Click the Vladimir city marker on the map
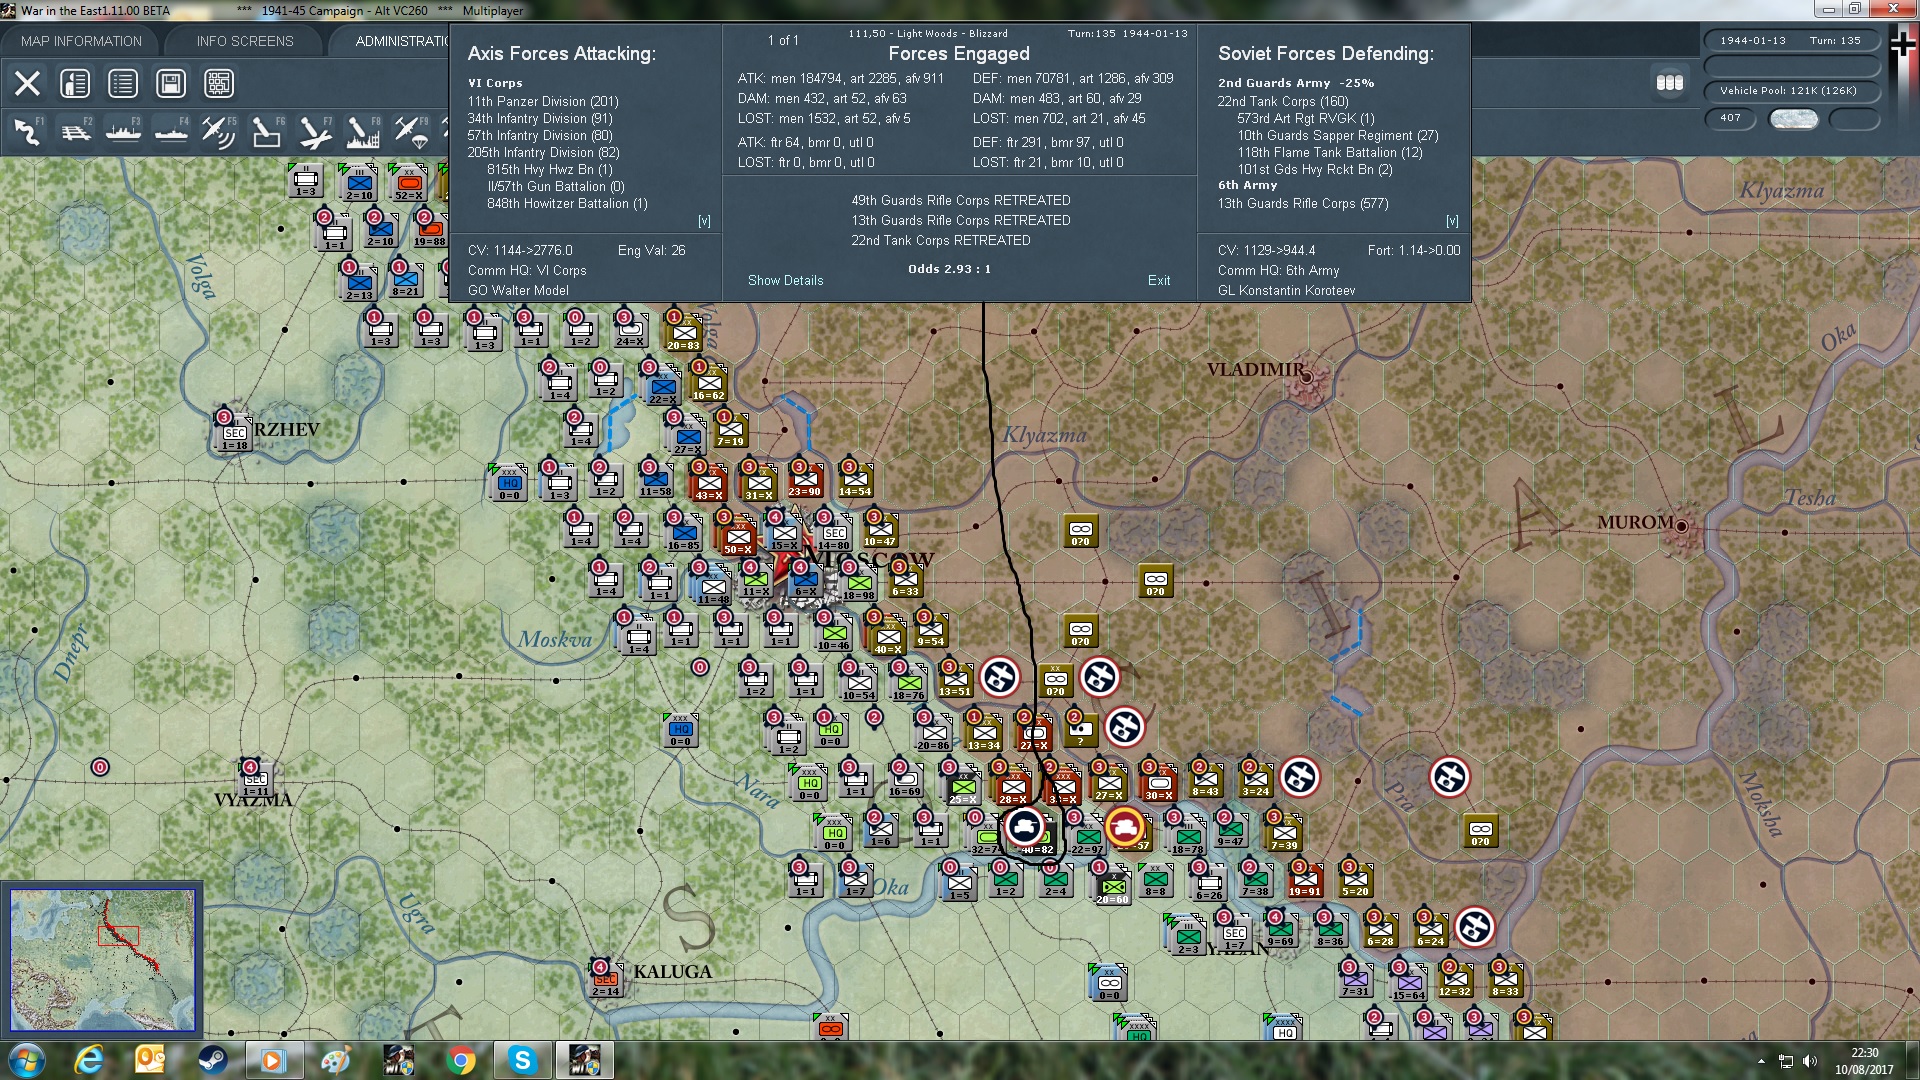Image resolution: width=1920 pixels, height=1080 pixels. (1307, 377)
